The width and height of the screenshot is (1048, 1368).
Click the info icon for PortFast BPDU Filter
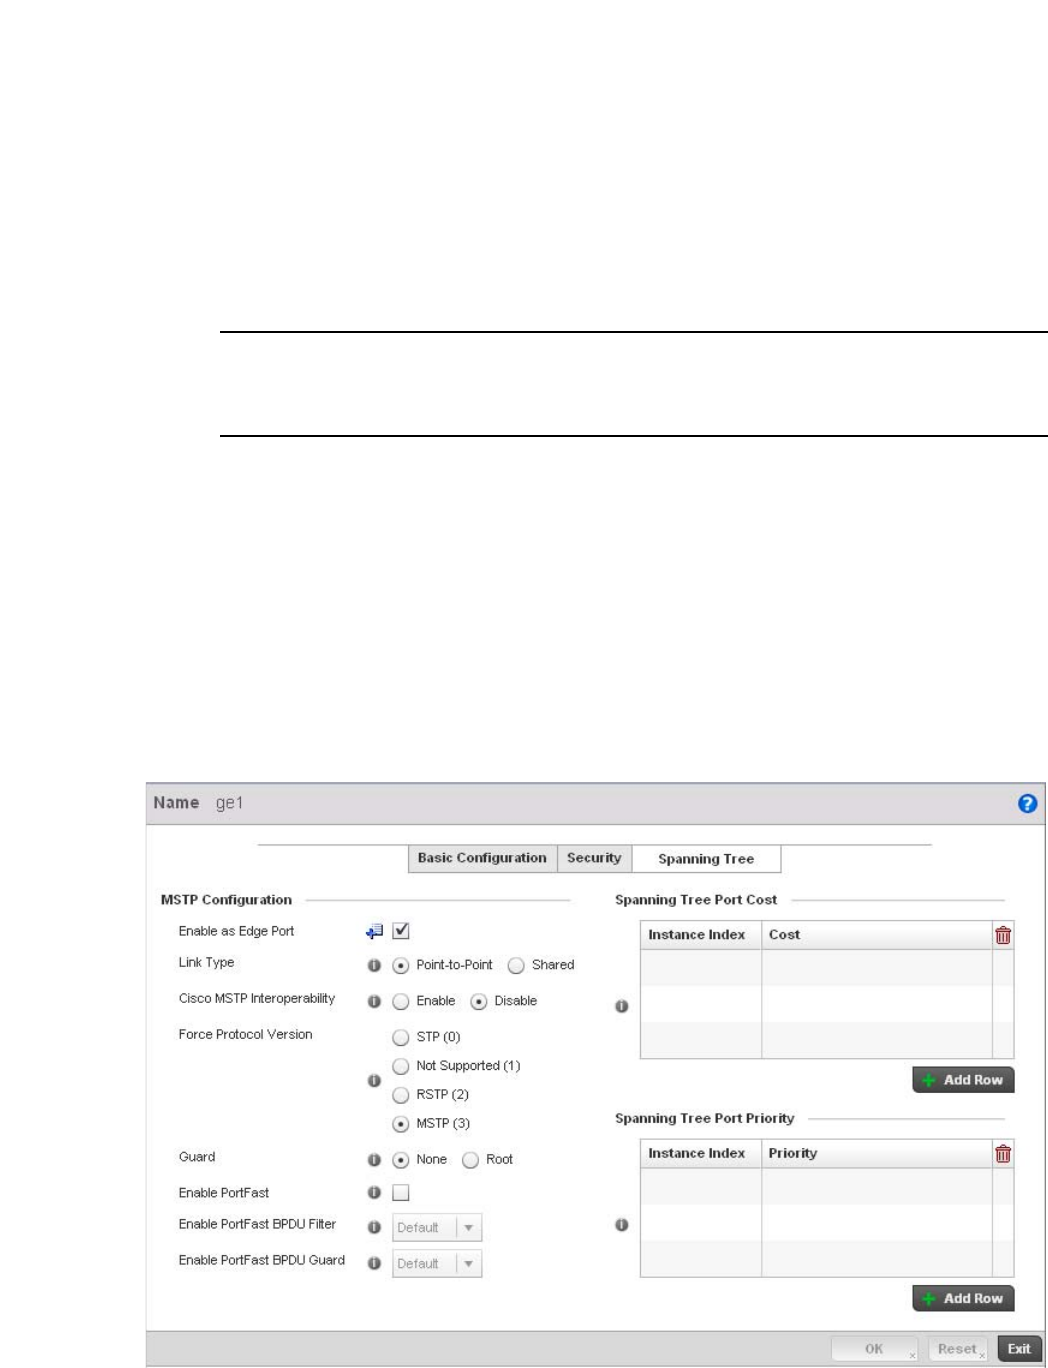pyautogui.click(x=374, y=1228)
